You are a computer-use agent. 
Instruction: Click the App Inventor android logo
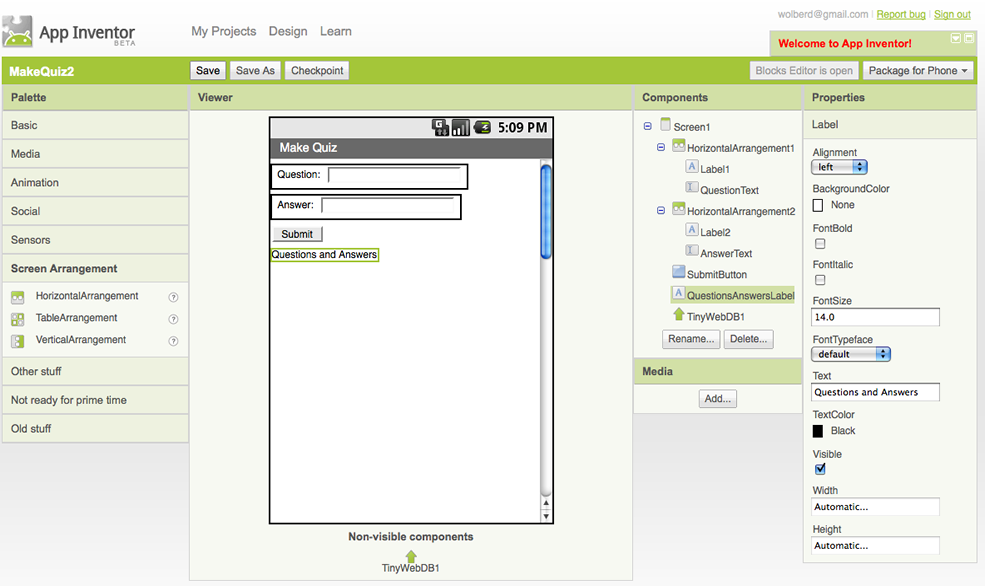[x=17, y=31]
